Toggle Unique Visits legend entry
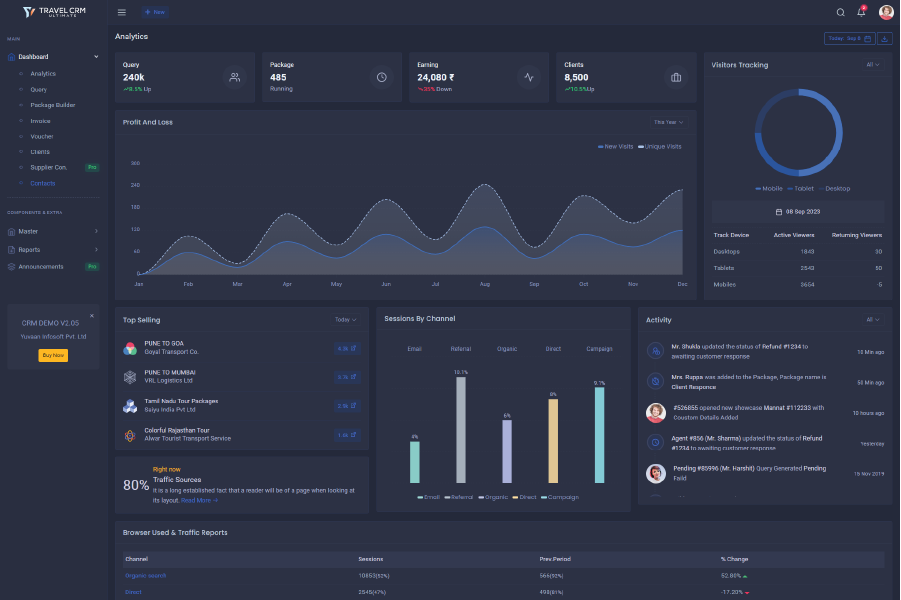 (x=661, y=146)
